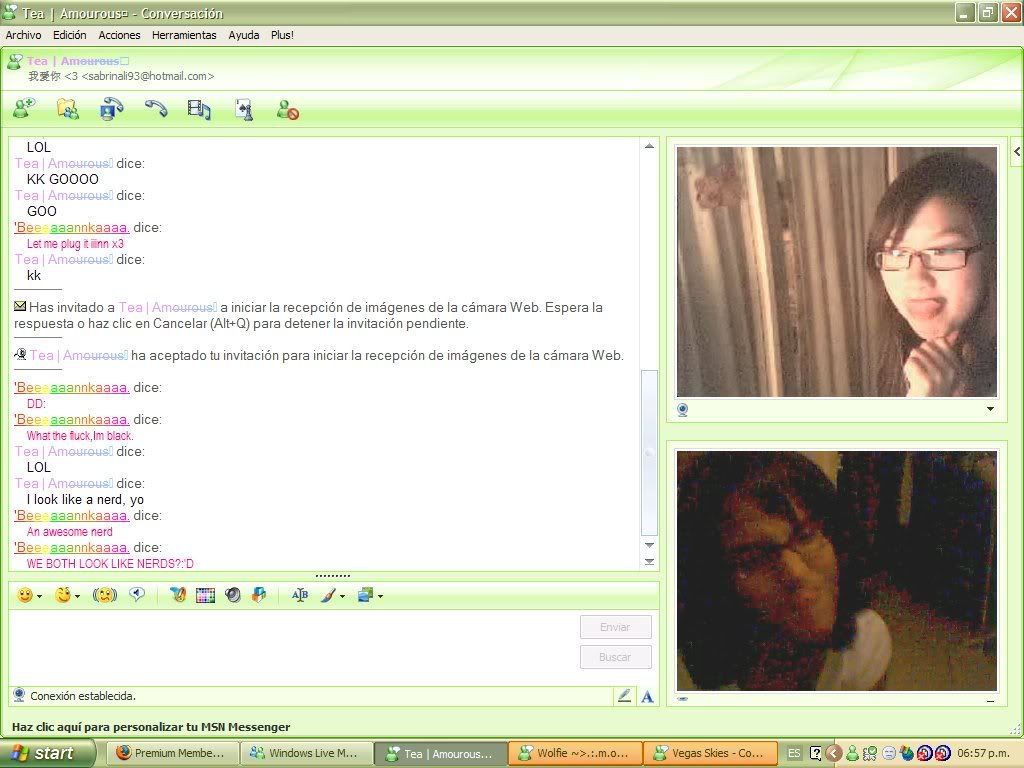Click the feather icon left of the colorful grid

178,595
